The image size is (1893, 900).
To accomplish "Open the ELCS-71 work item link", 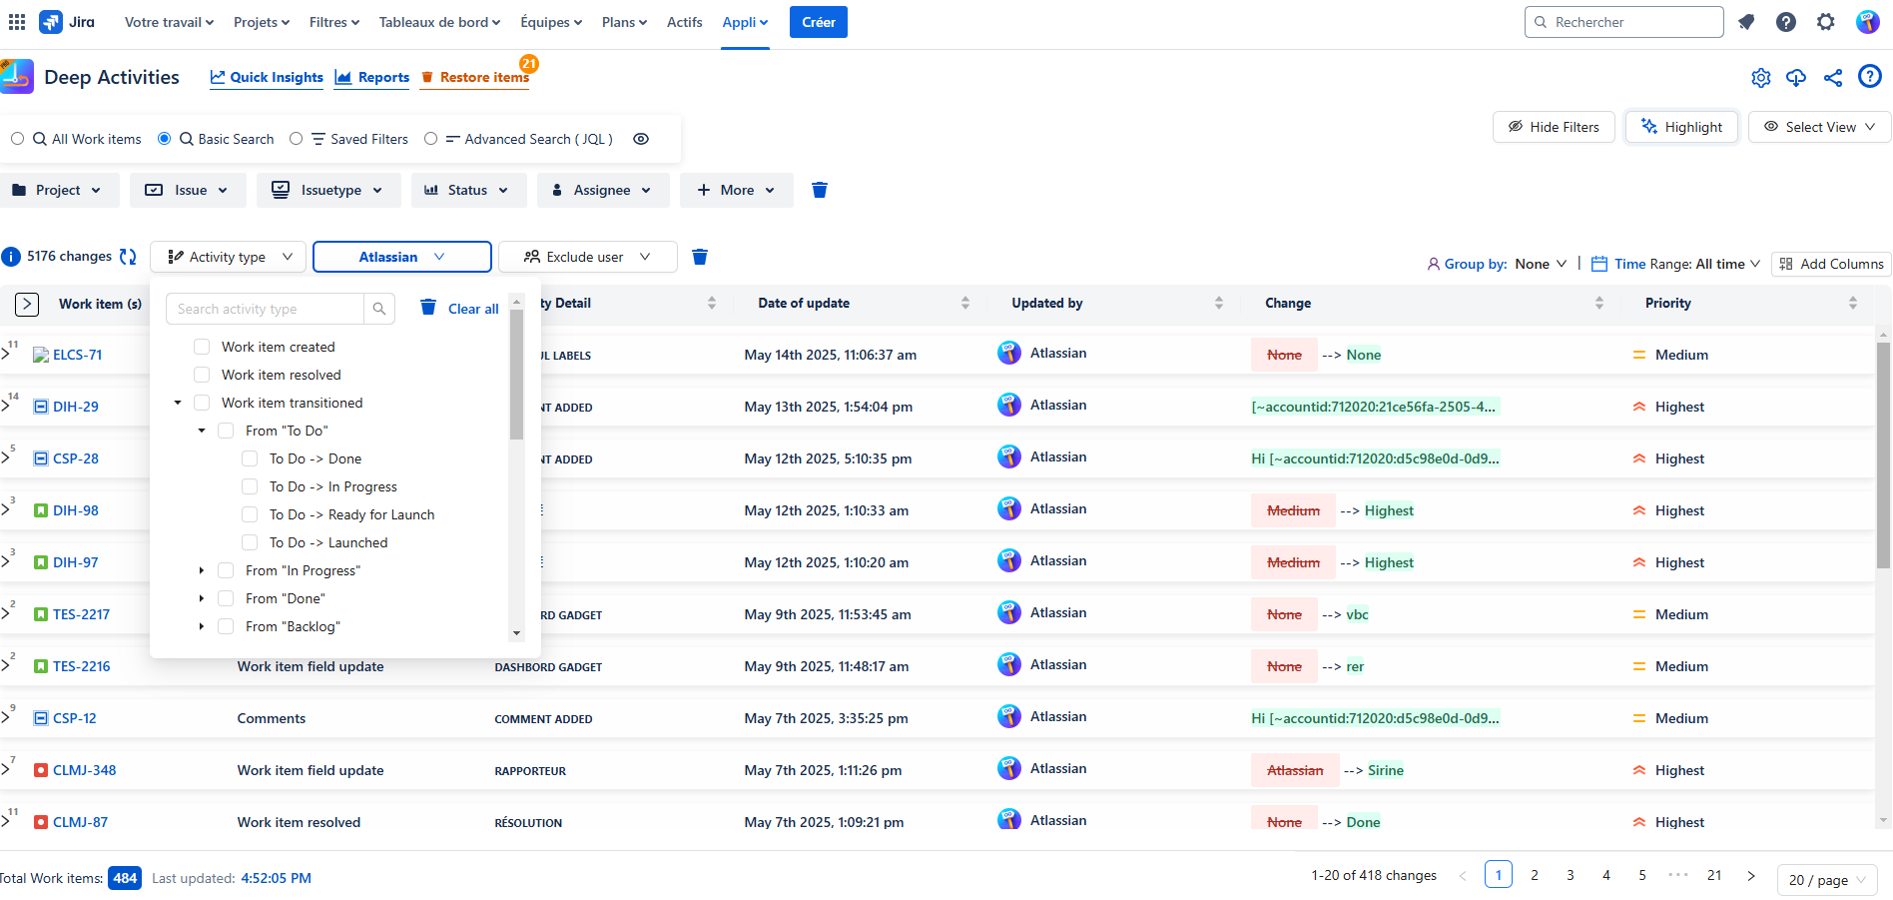I will 77,355.
